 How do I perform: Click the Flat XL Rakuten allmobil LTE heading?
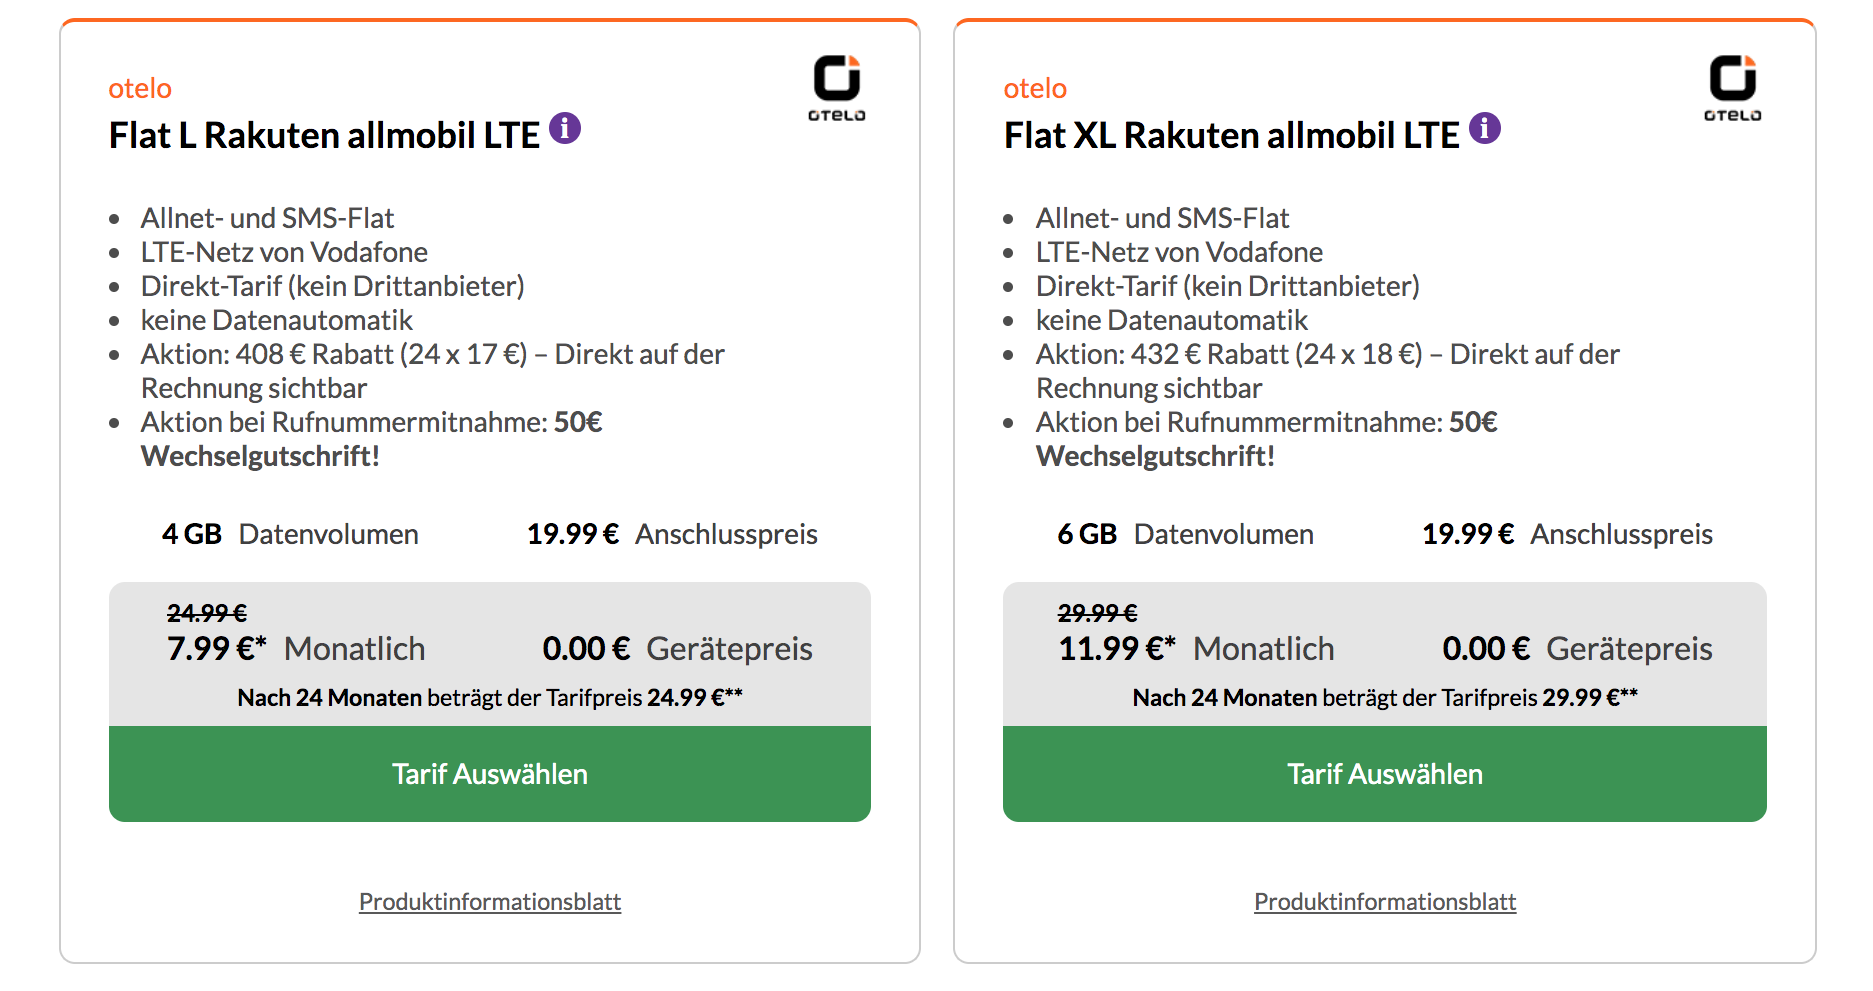click(x=1231, y=135)
